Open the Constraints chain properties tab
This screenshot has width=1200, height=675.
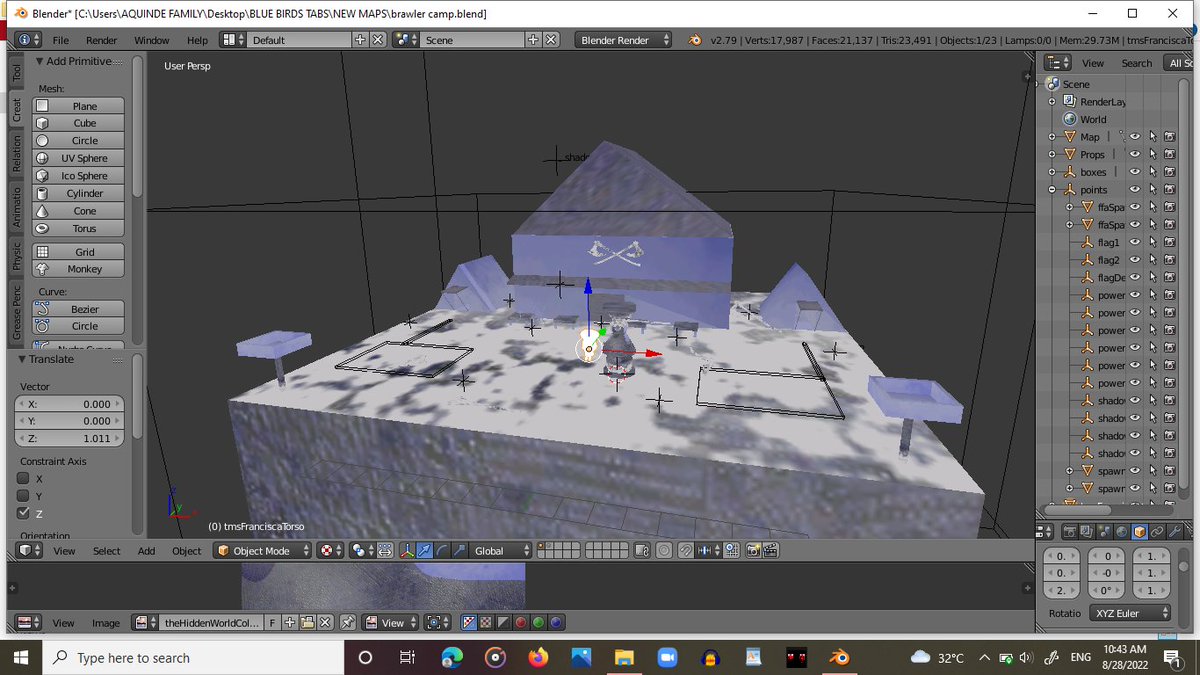coord(1157,532)
